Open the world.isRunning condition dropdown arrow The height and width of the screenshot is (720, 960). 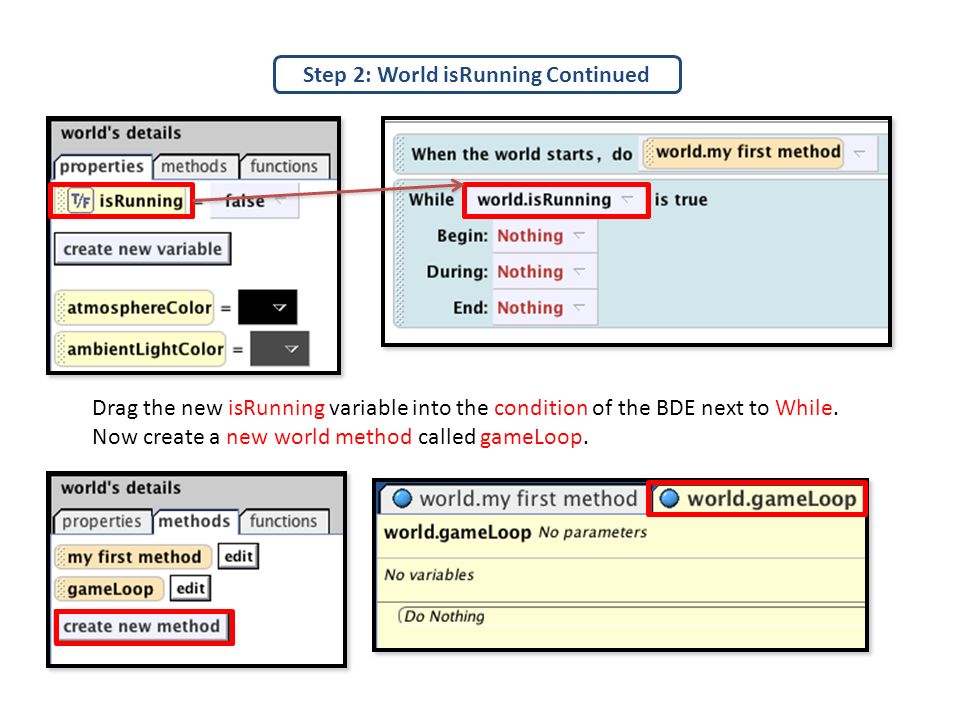[628, 199]
